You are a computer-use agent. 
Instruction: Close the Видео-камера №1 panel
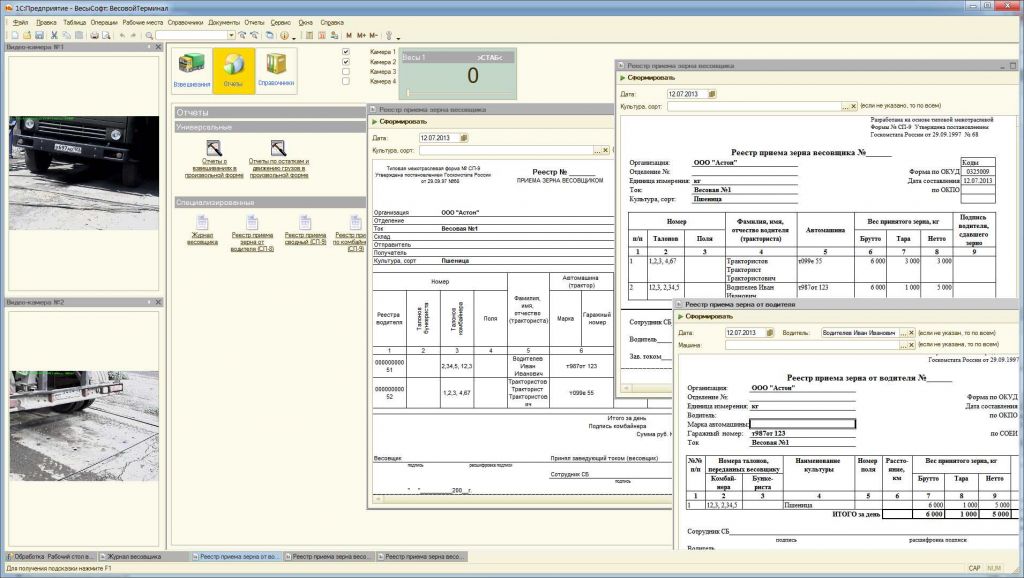click(x=158, y=47)
